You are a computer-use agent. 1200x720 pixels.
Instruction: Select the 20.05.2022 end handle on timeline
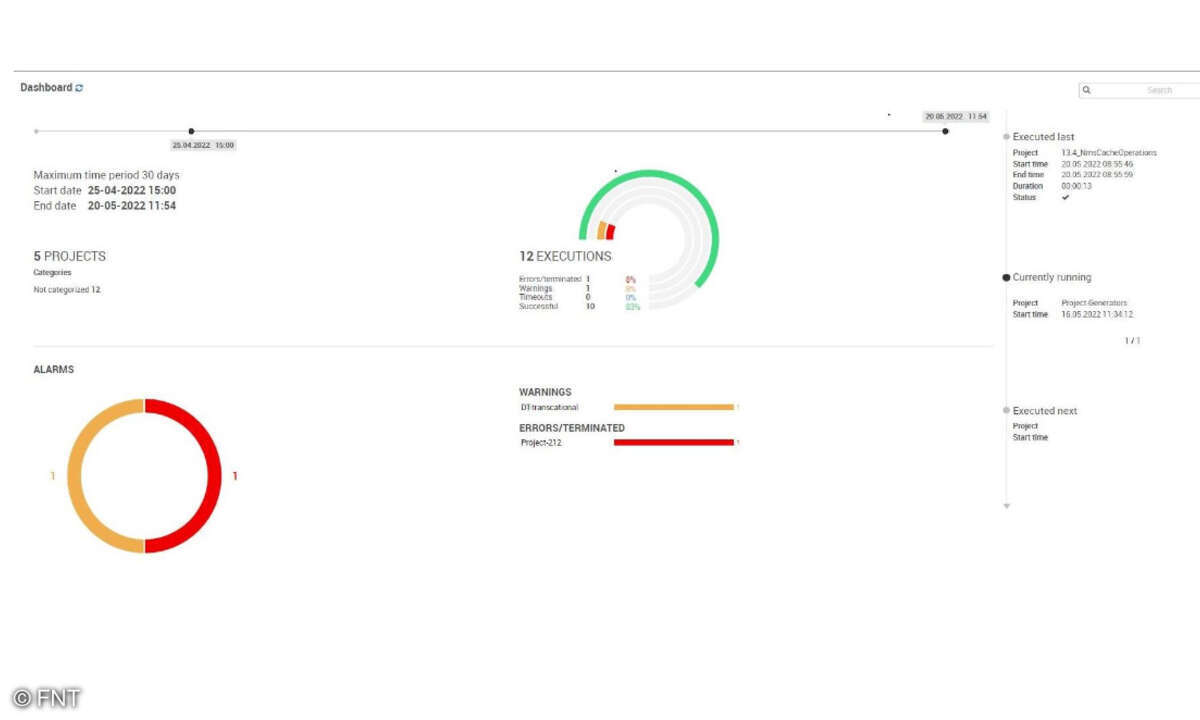(x=945, y=131)
